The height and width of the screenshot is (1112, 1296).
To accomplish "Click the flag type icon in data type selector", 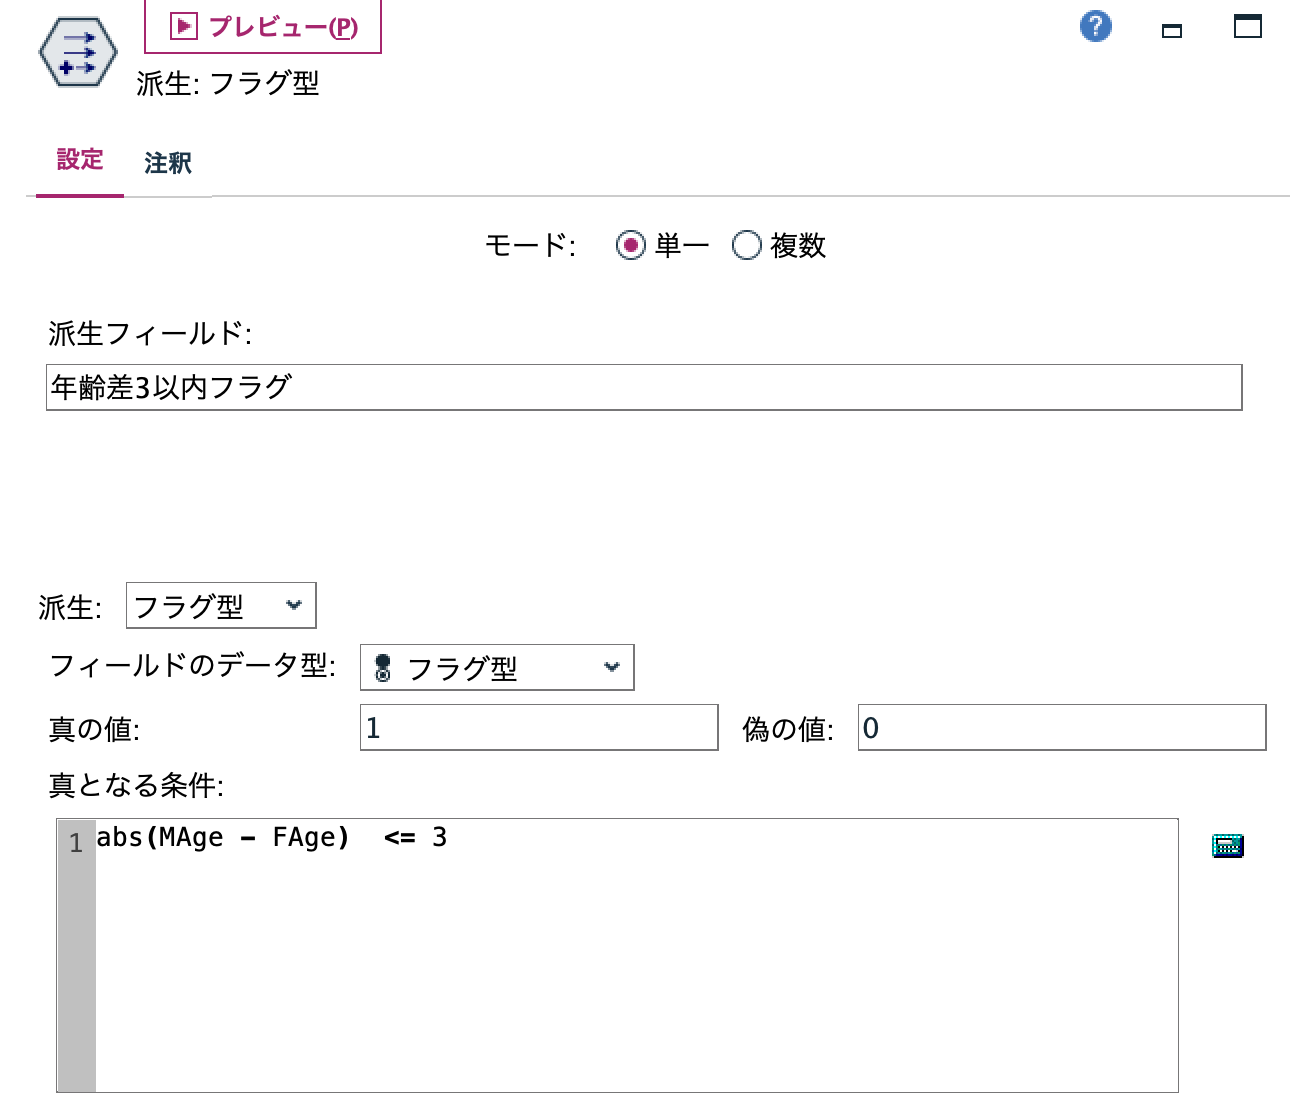I will coord(383,667).
